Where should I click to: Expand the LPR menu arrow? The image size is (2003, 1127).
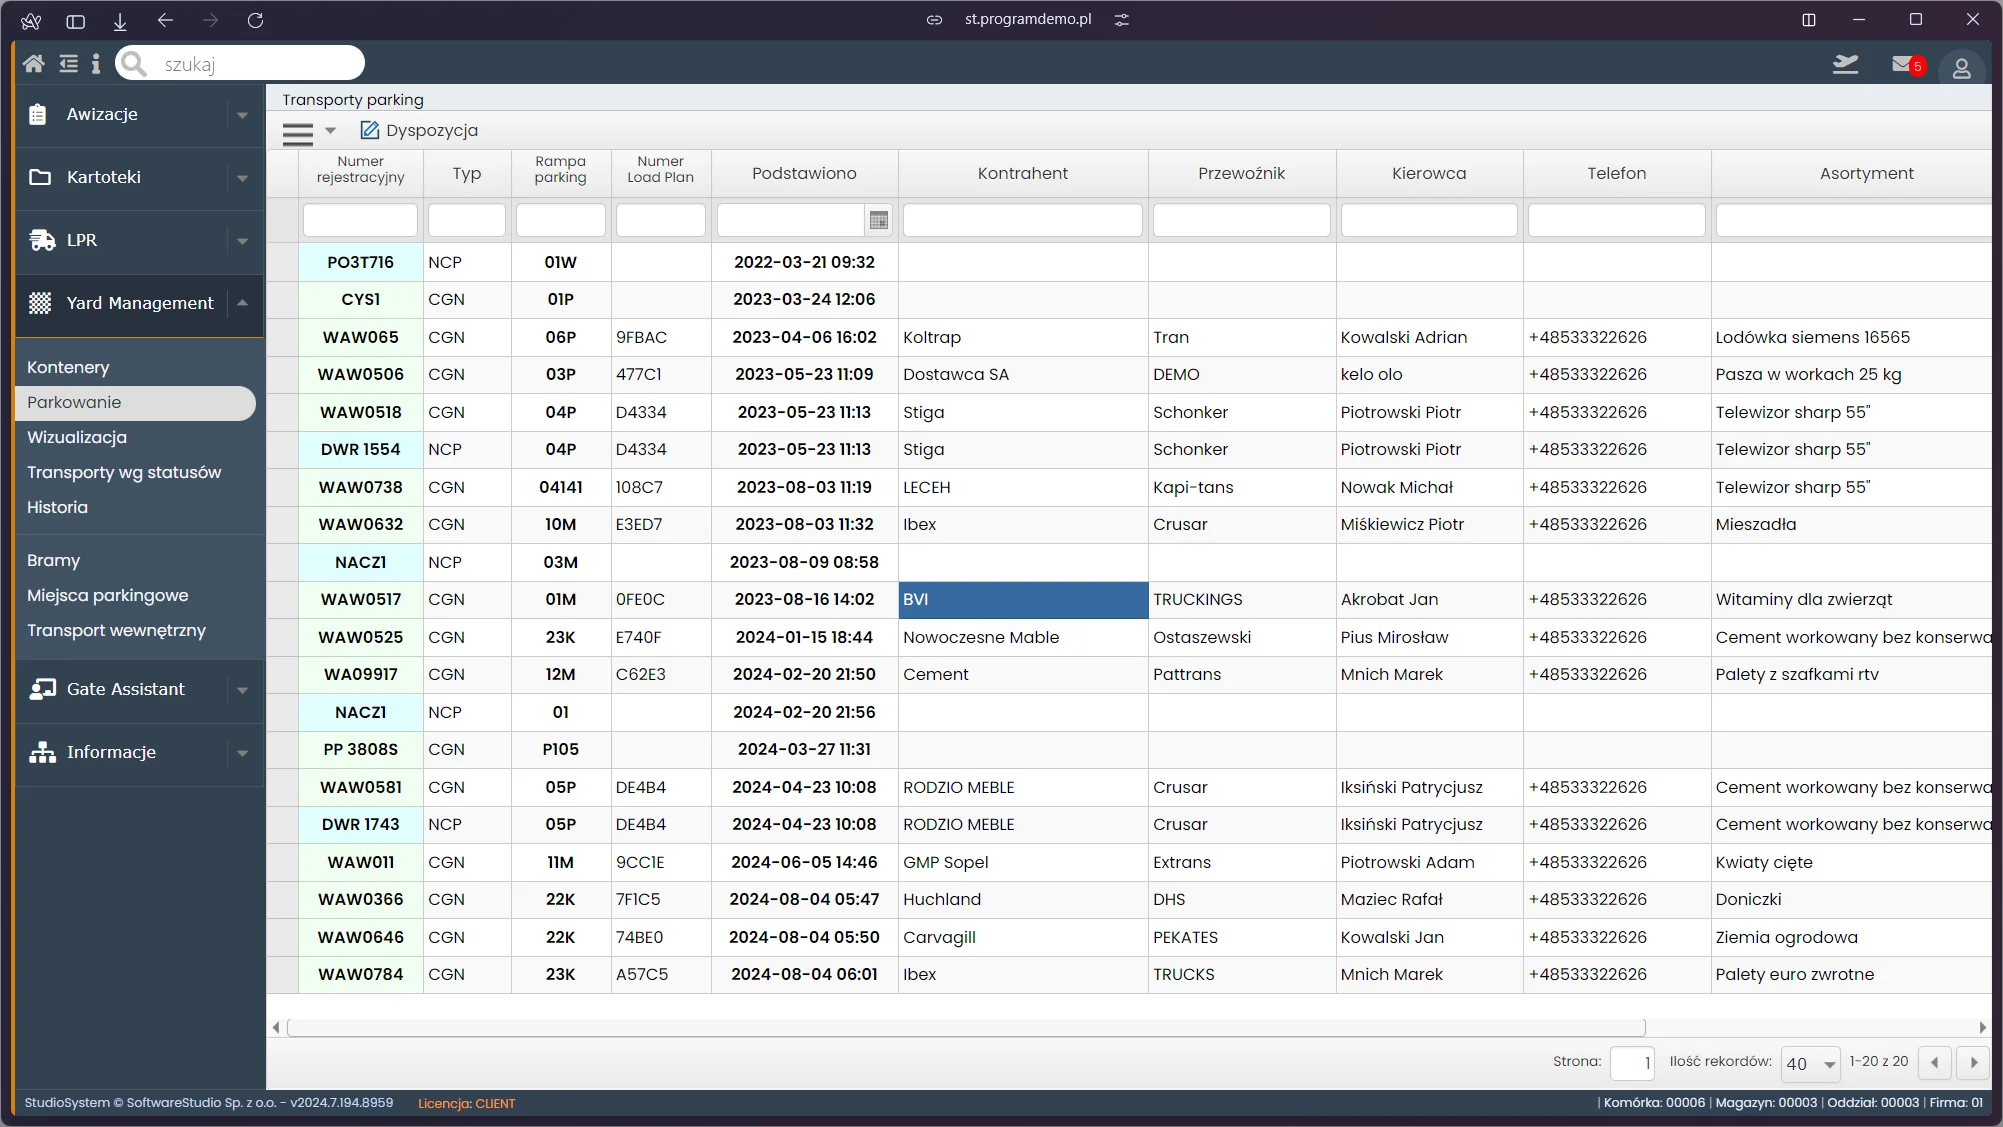(242, 241)
